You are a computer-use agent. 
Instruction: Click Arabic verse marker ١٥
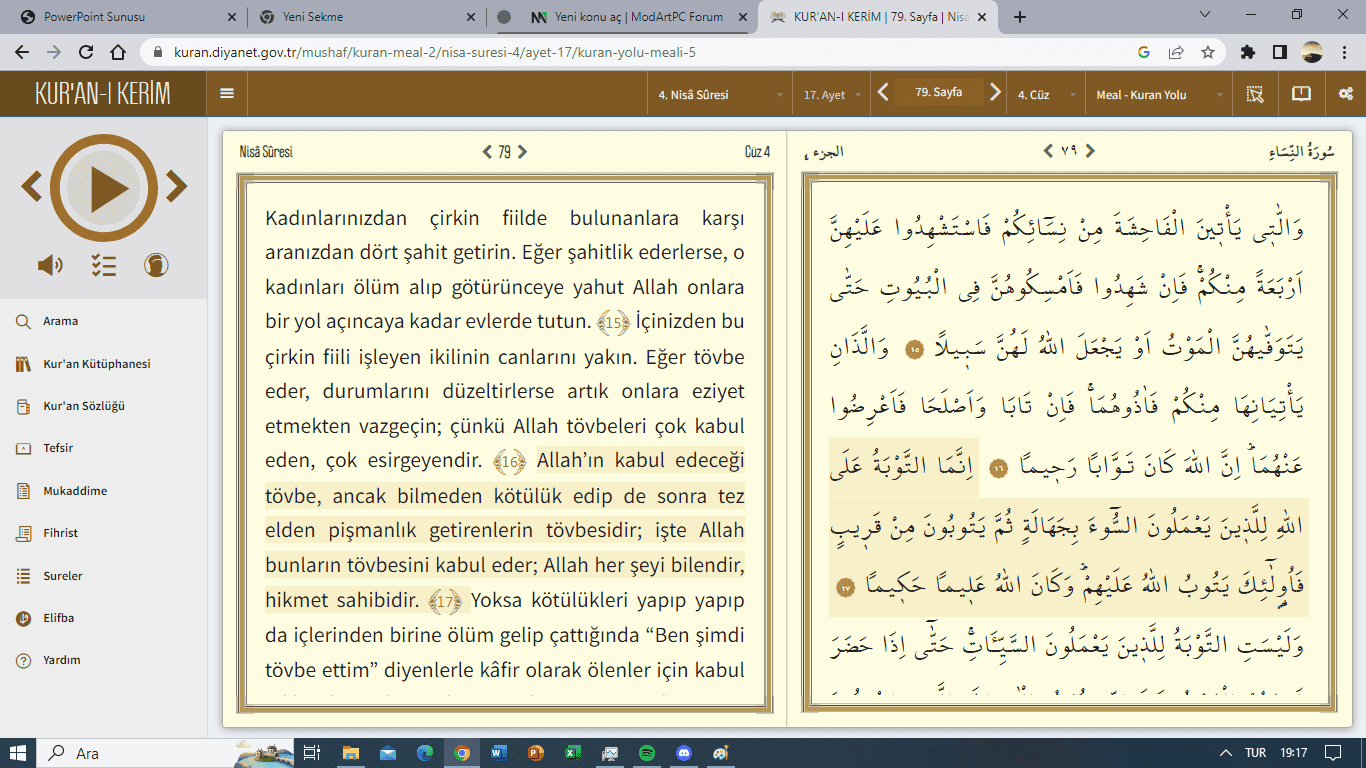913,350
